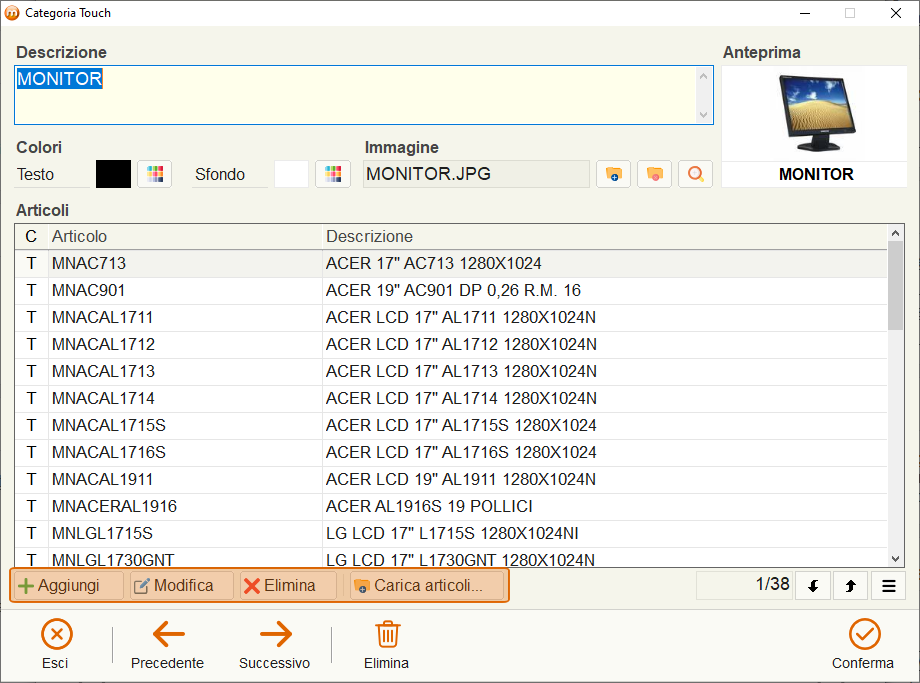Click description LG LCD 17" L1715S 1280X1024NI

[x=452, y=533]
